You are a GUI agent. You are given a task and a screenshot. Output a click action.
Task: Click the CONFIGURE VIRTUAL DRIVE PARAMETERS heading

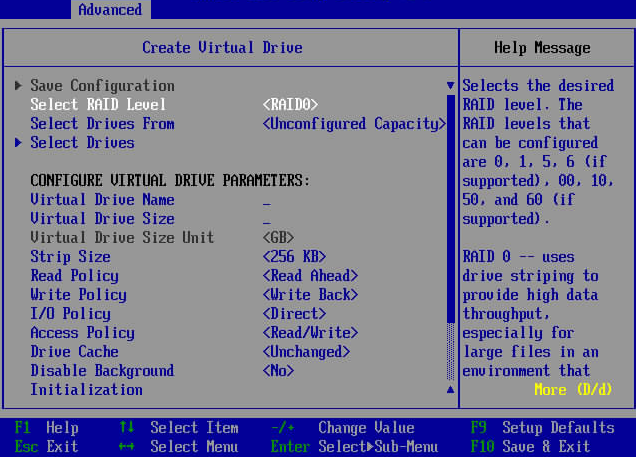(x=170, y=181)
